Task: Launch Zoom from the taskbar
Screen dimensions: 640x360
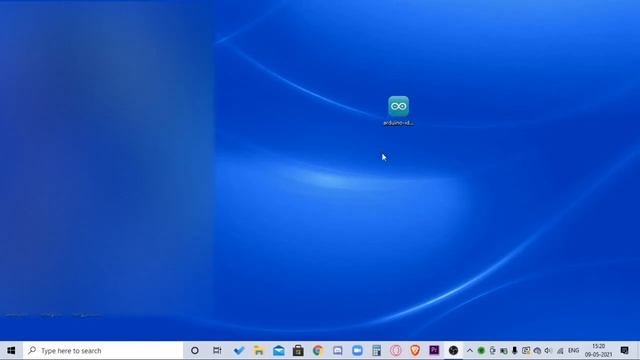Action: [x=357, y=350]
